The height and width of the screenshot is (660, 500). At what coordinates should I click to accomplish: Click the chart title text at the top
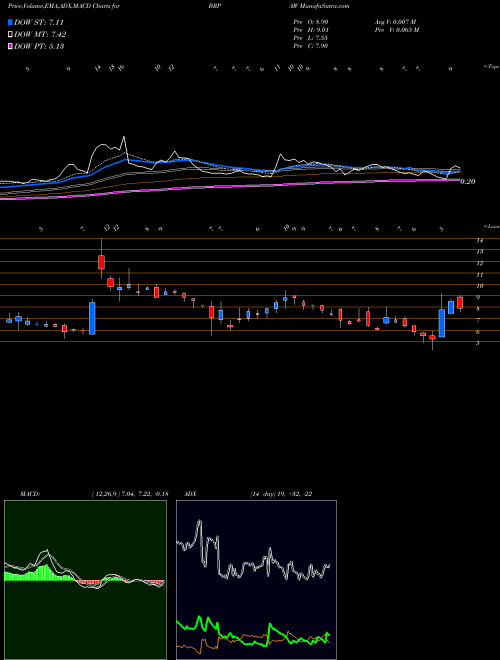click(x=64, y=6)
